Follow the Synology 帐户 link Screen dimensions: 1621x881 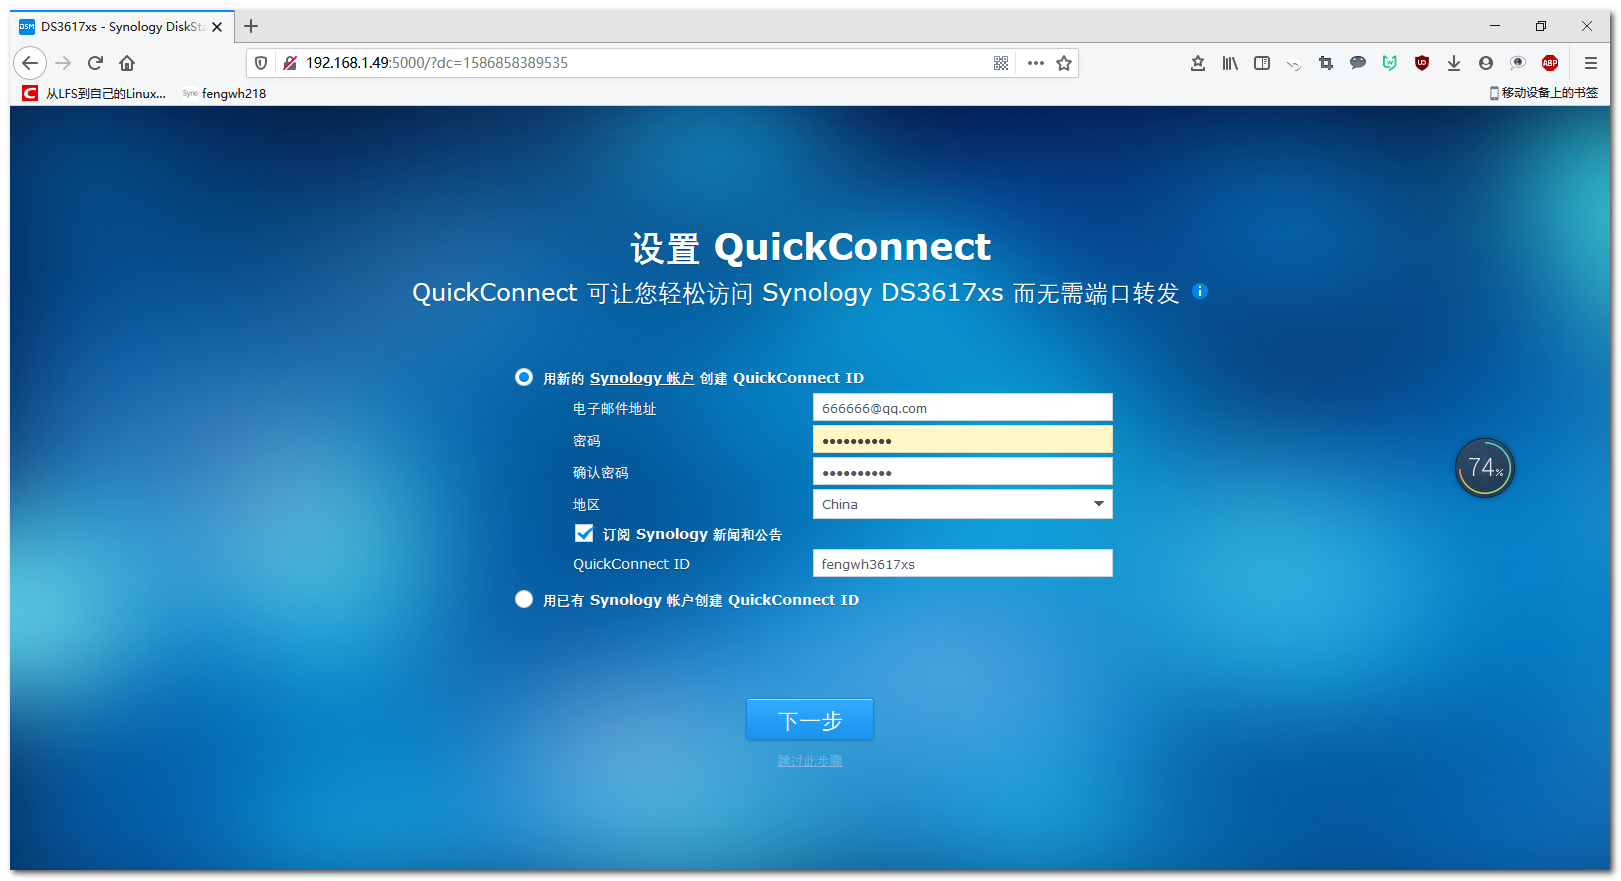click(x=642, y=378)
